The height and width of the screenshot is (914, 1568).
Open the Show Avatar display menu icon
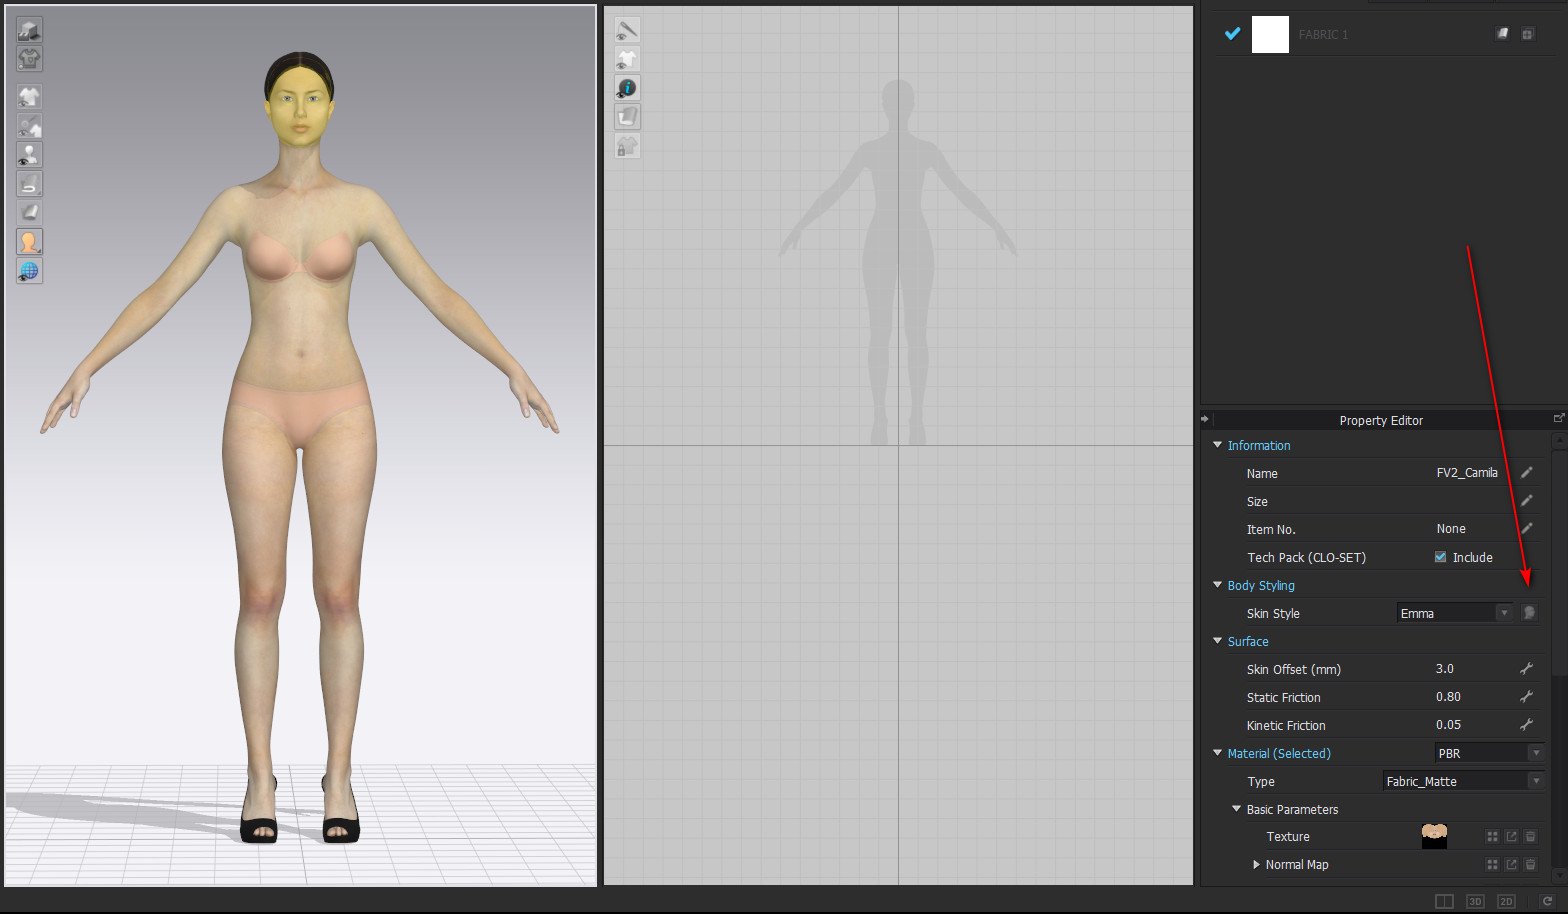(x=29, y=155)
